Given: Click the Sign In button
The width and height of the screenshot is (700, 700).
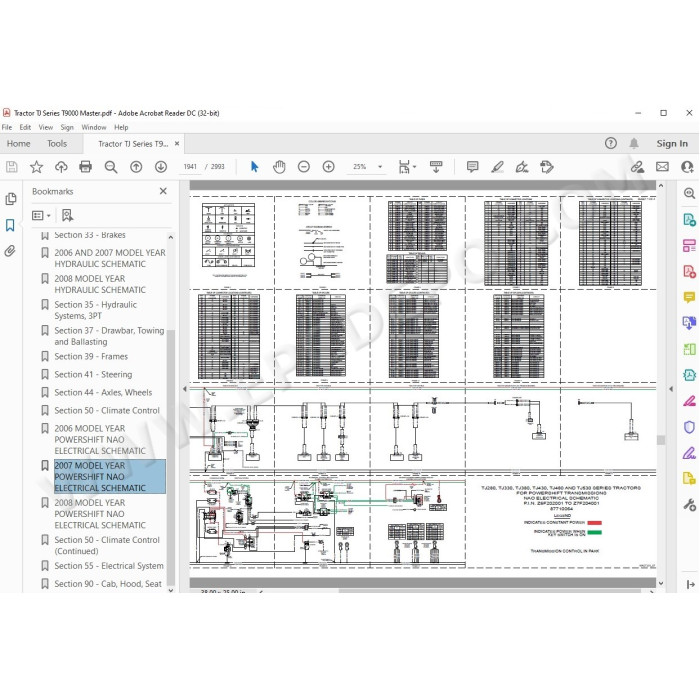Looking at the screenshot, I should click(672, 143).
